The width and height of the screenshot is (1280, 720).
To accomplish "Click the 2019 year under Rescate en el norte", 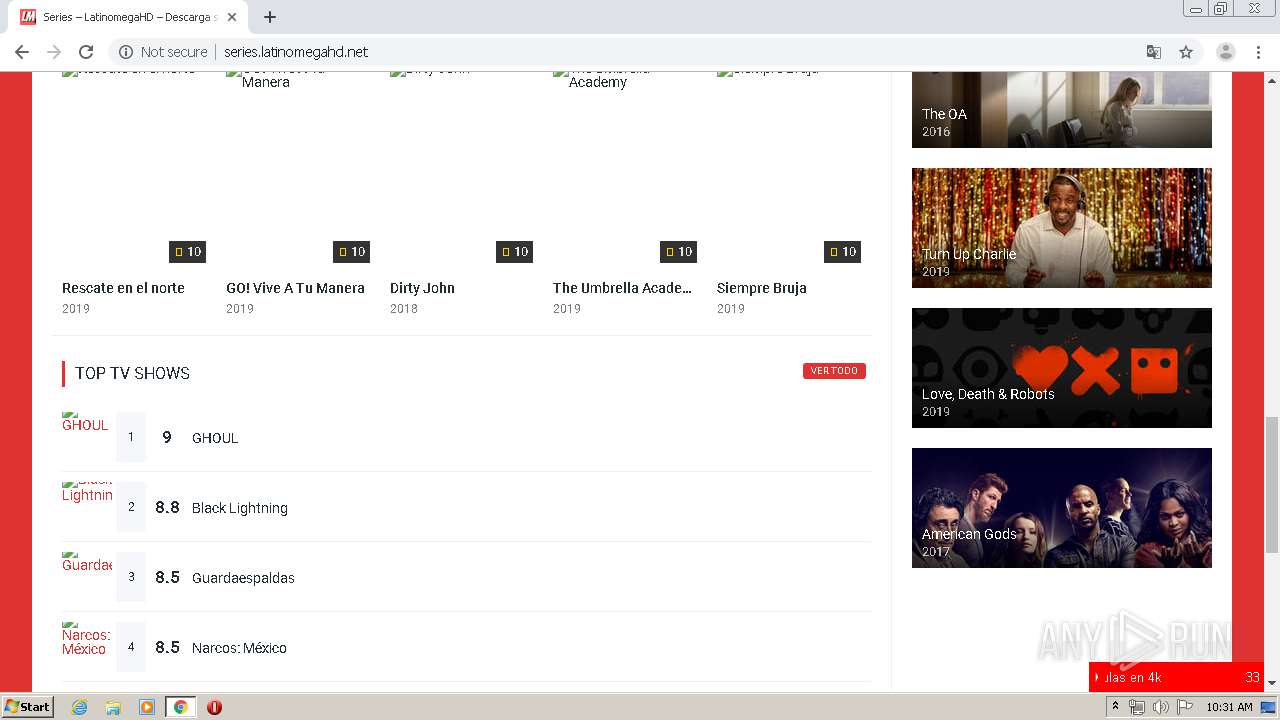I will click(x=76, y=309).
